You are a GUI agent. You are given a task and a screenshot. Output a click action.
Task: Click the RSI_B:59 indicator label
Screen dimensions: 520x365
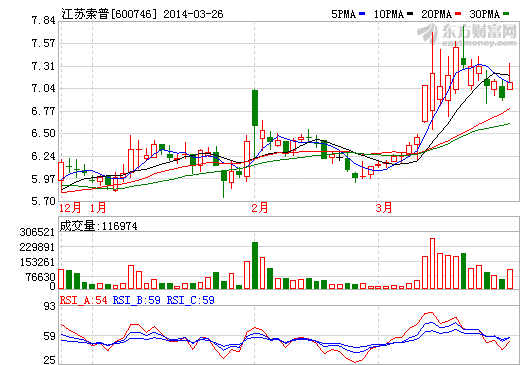137,300
